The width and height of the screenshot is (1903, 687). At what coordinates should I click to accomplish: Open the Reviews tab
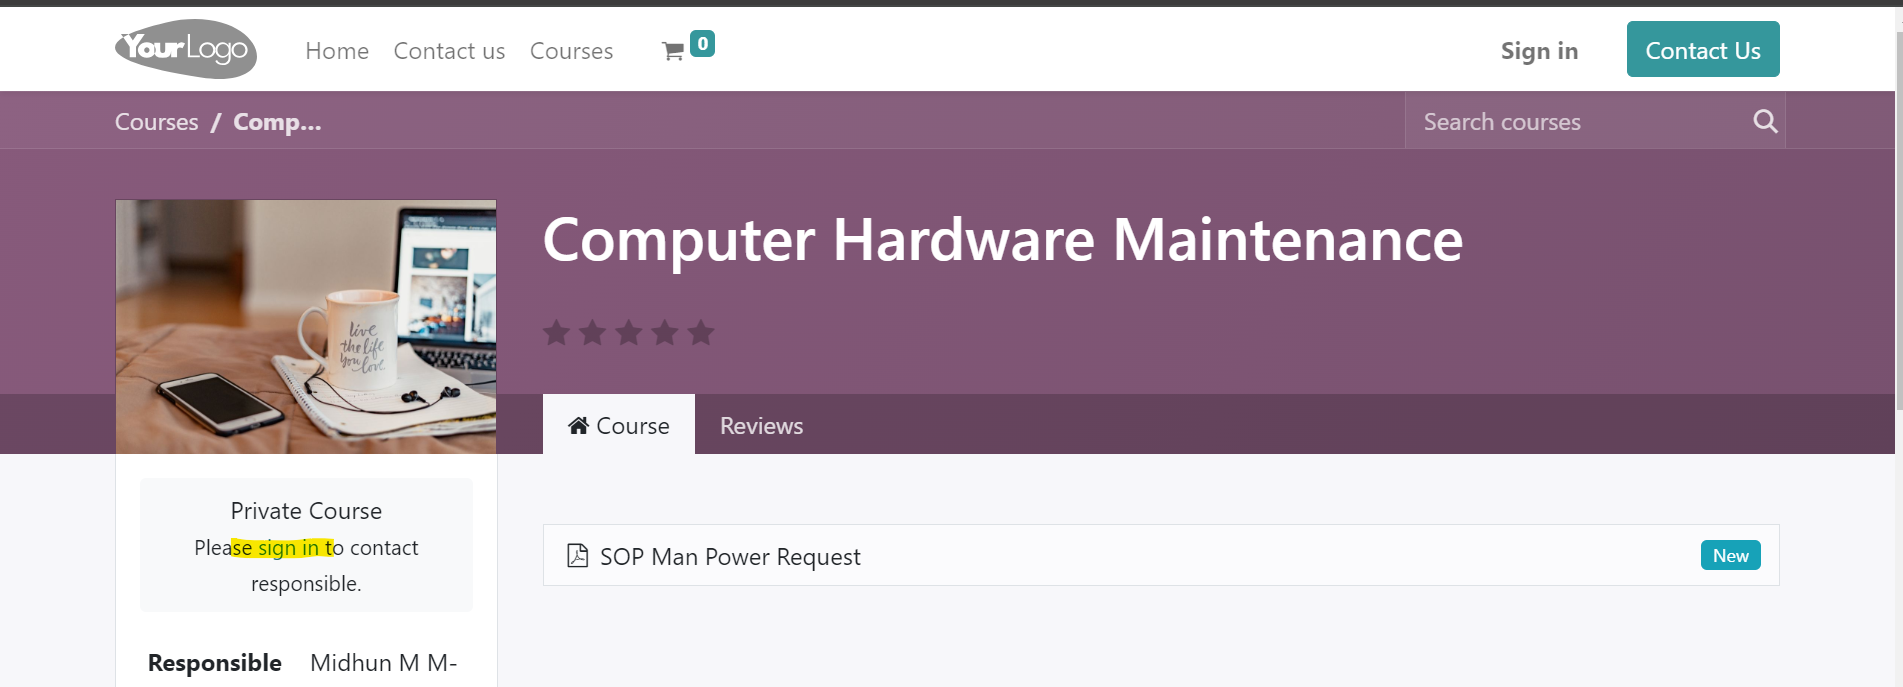[x=761, y=426]
